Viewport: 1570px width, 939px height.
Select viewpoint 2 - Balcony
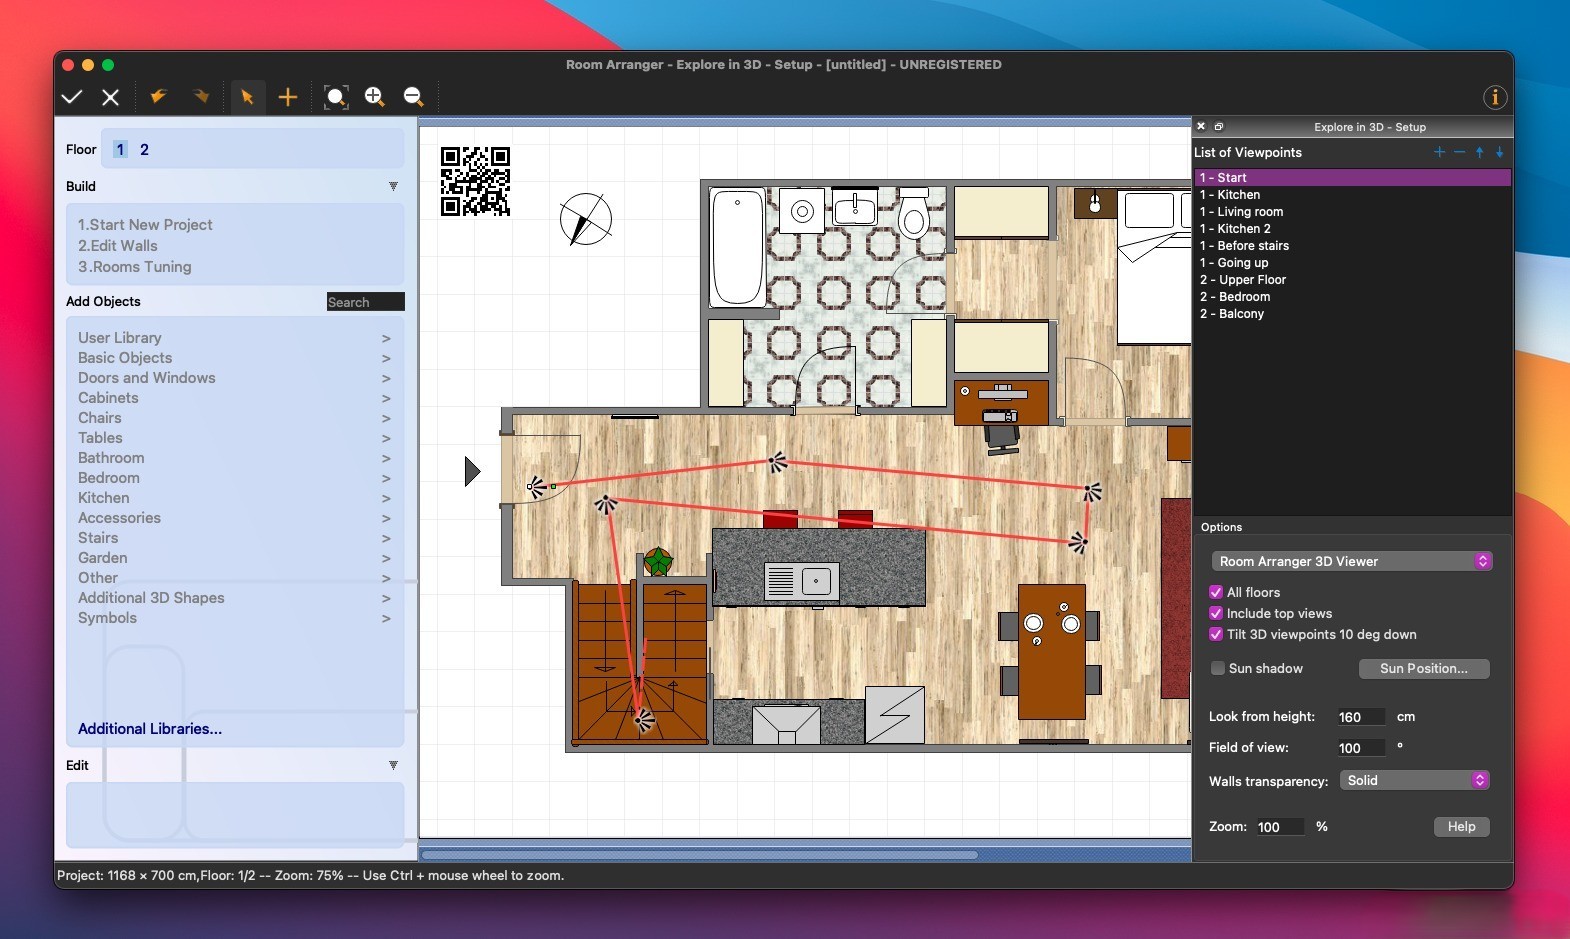[x=1353, y=314]
